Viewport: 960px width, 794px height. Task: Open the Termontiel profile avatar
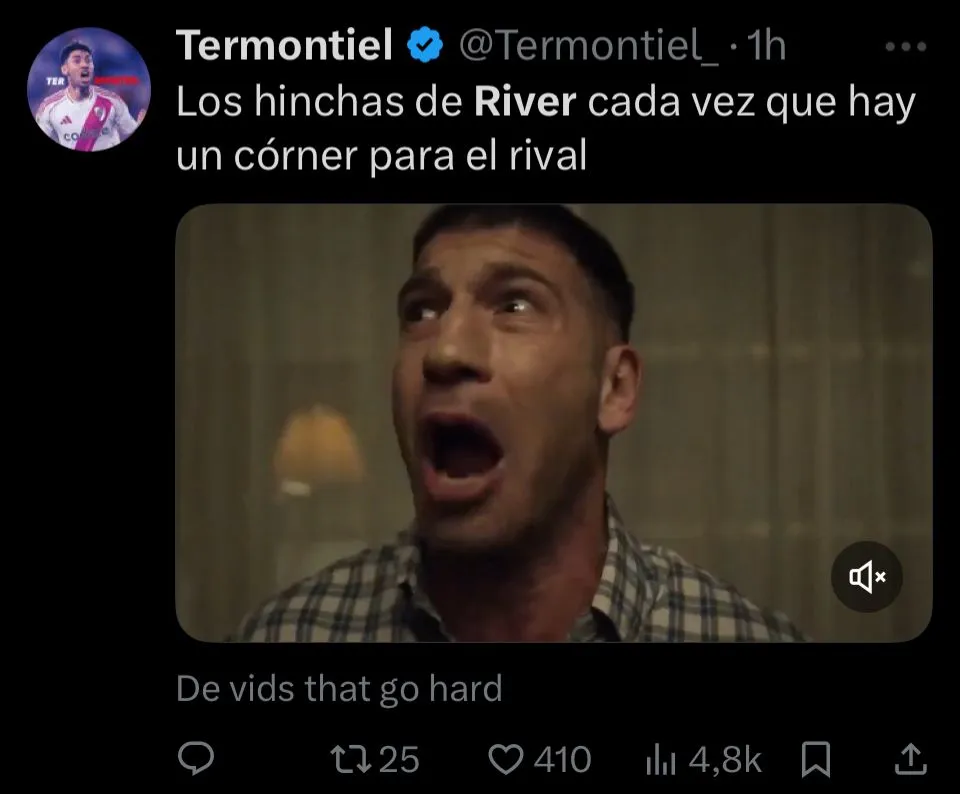pyautogui.click(x=89, y=89)
